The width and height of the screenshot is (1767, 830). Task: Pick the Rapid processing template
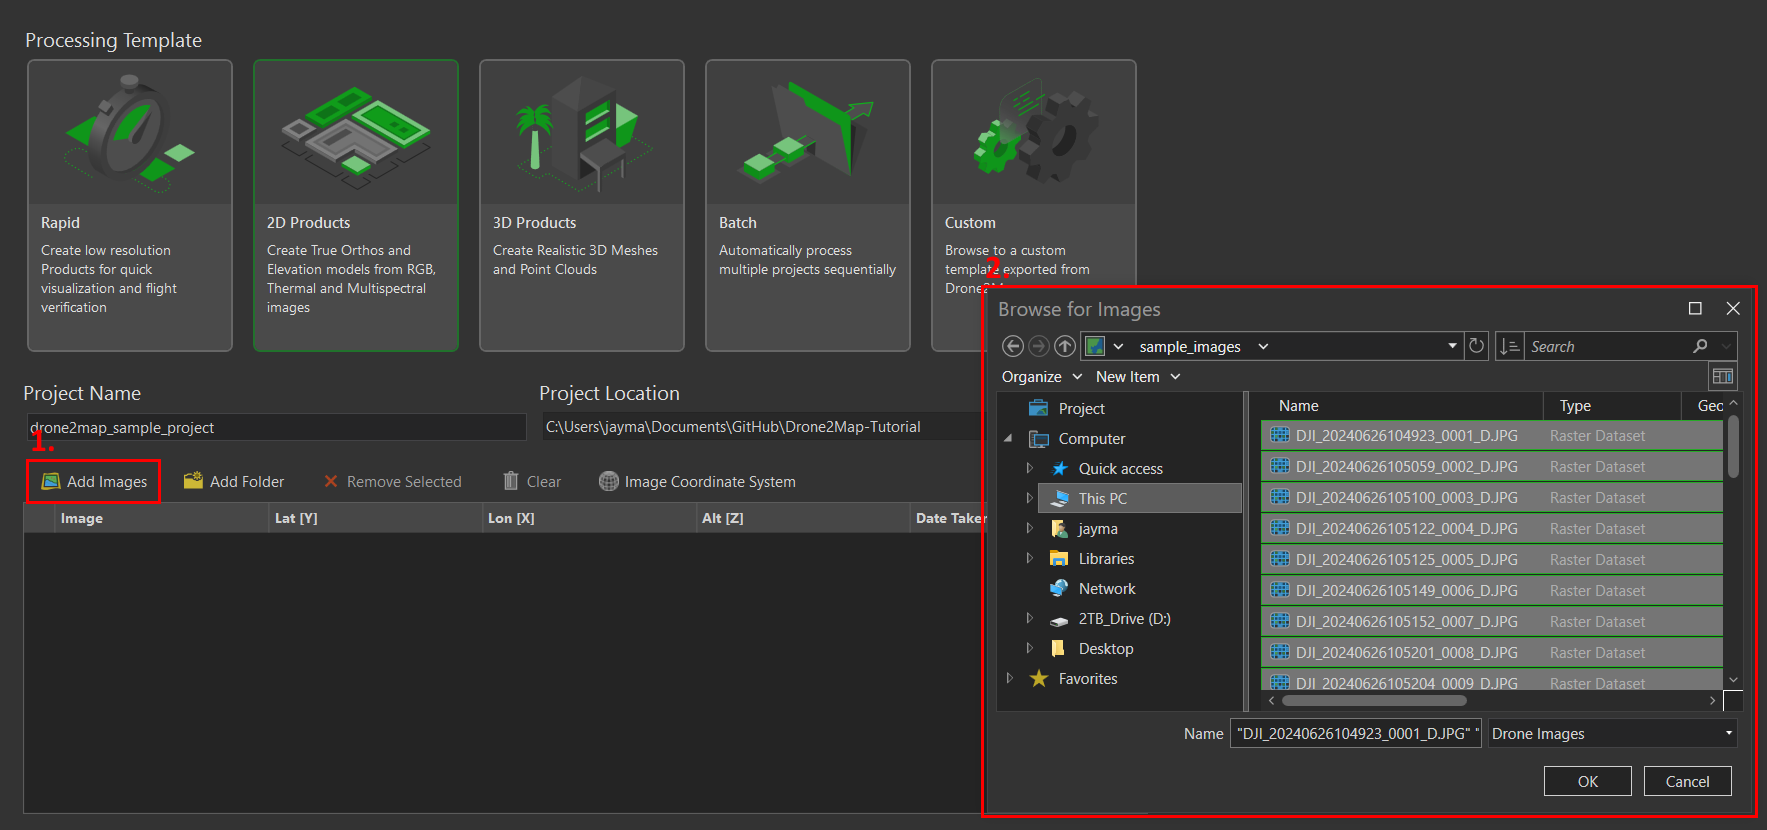[x=130, y=205]
